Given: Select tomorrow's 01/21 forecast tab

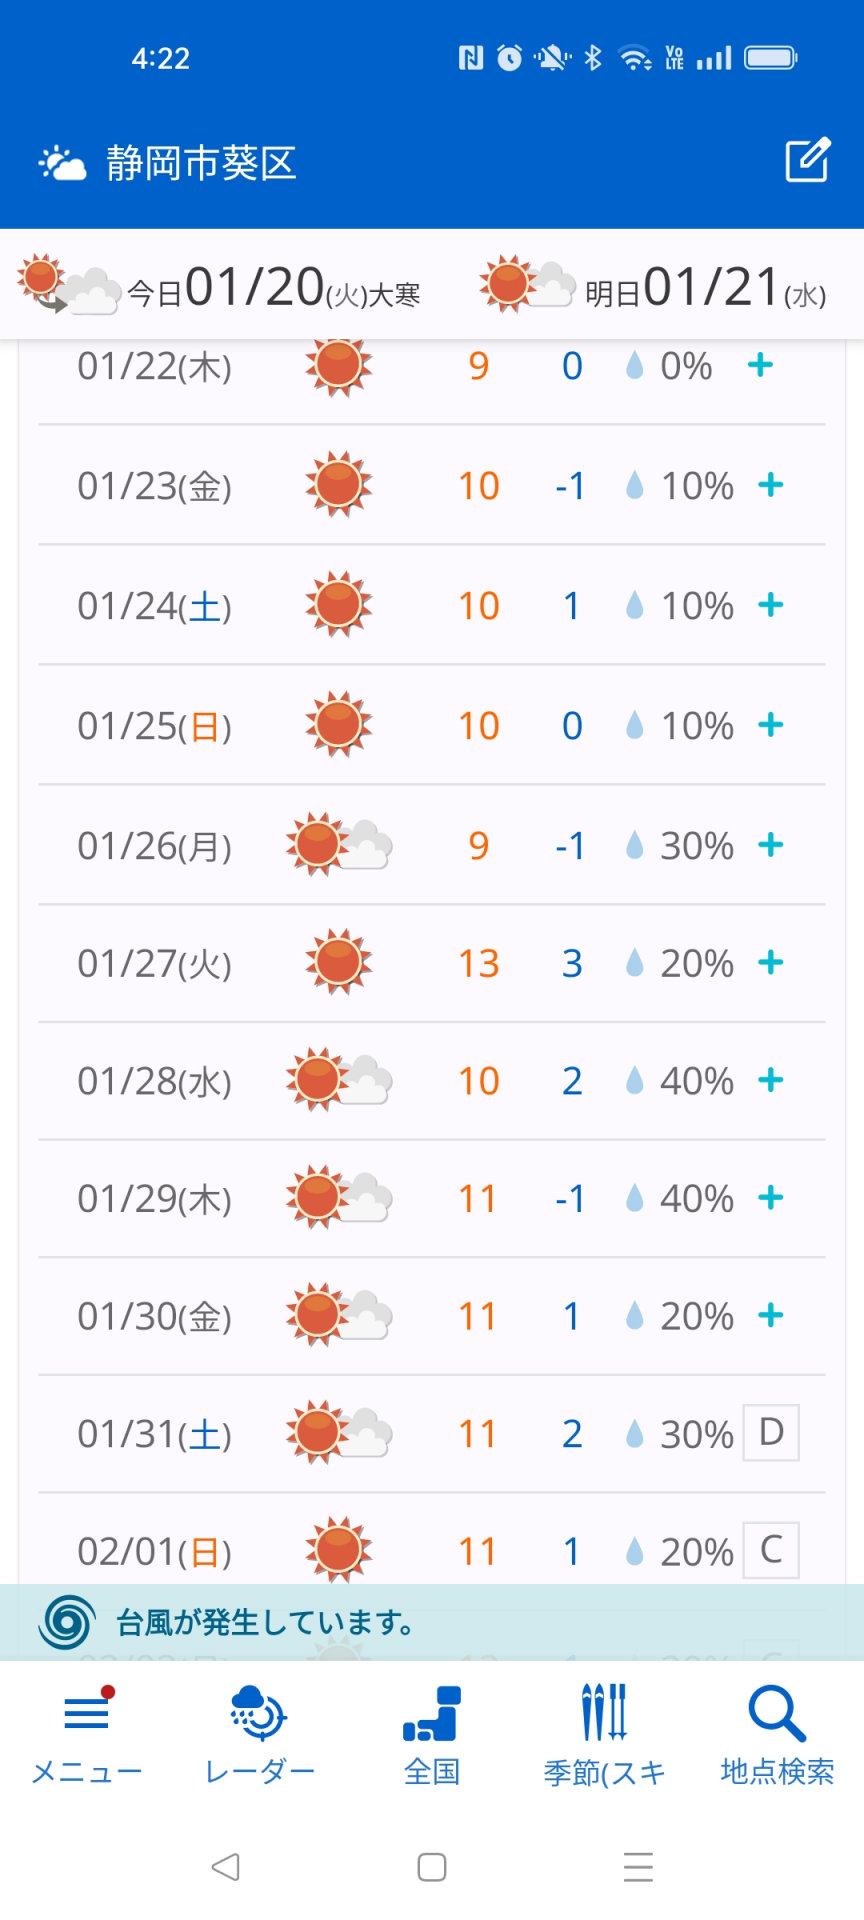Looking at the screenshot, I should tap(655, 287).
